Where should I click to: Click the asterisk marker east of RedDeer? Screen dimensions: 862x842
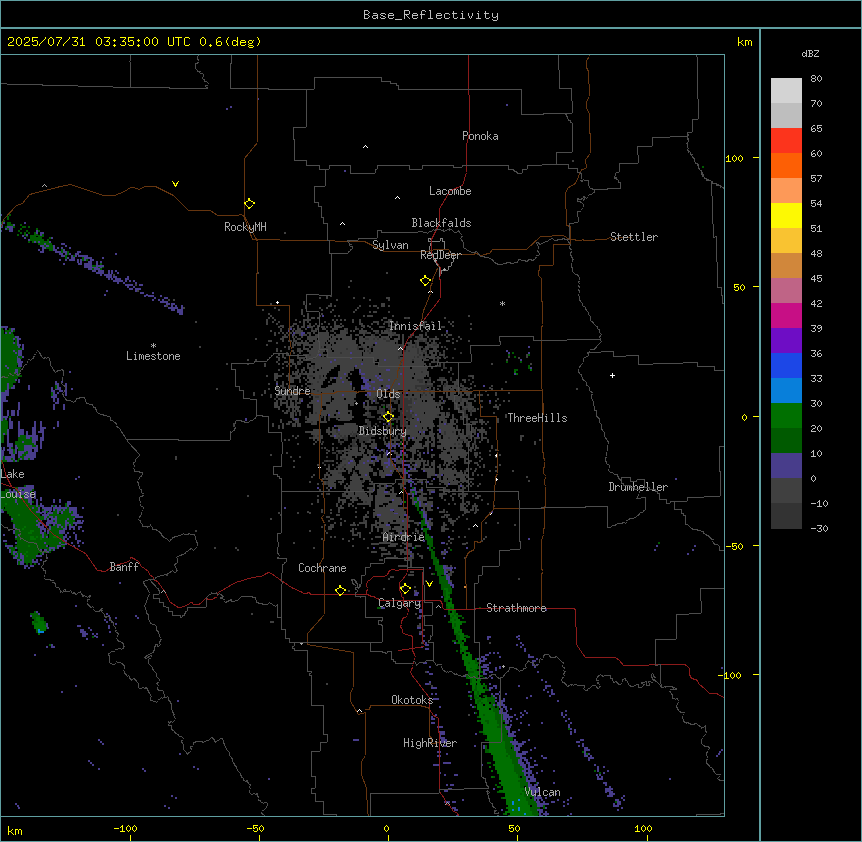502,303
